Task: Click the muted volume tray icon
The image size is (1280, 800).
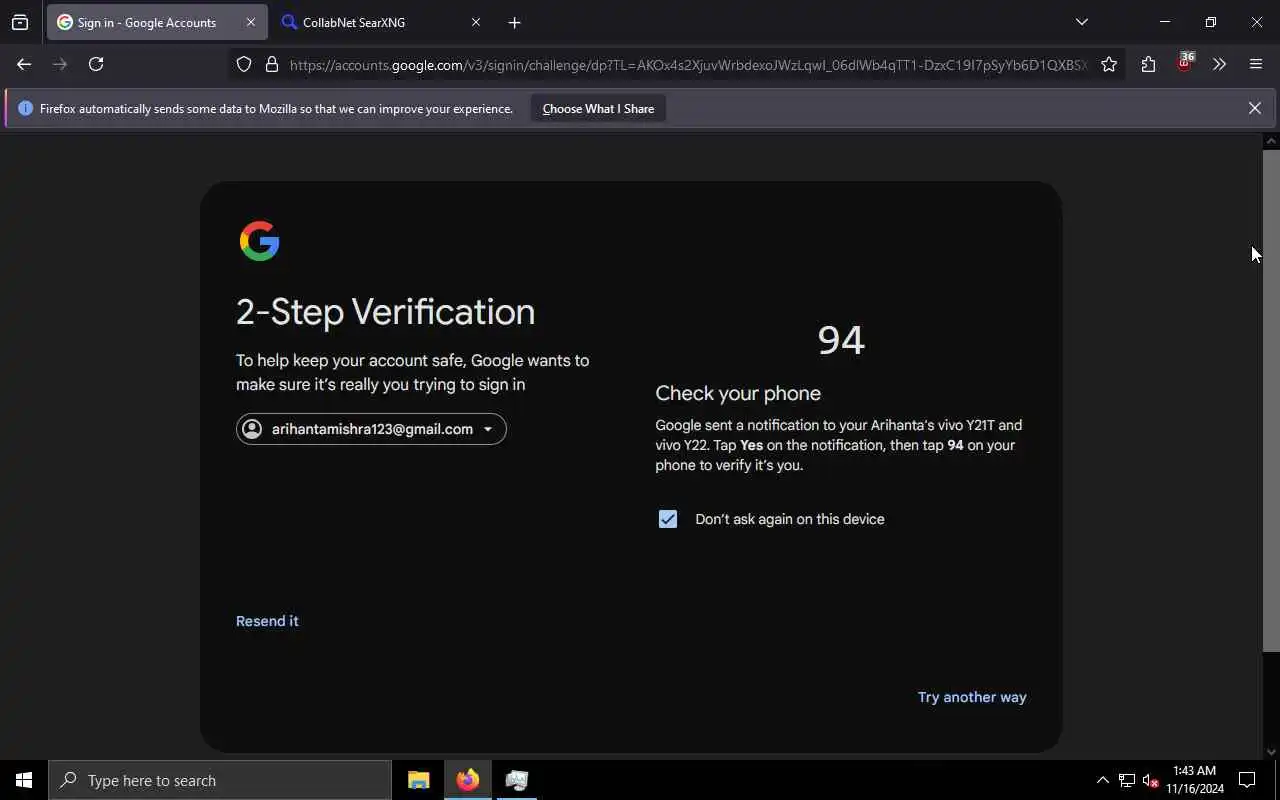Action: pyautogui.click(x=1151, y=780)
